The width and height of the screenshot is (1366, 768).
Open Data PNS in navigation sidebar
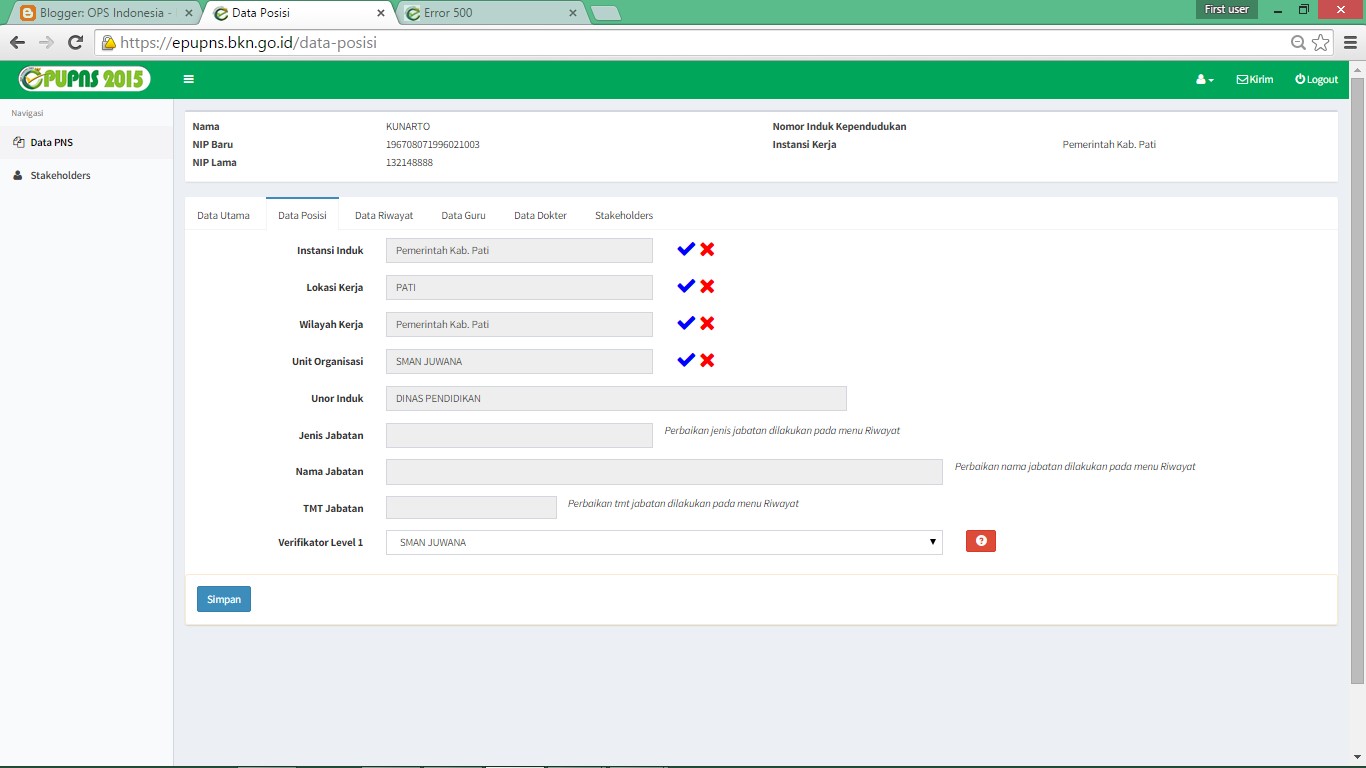click(87, 142)
